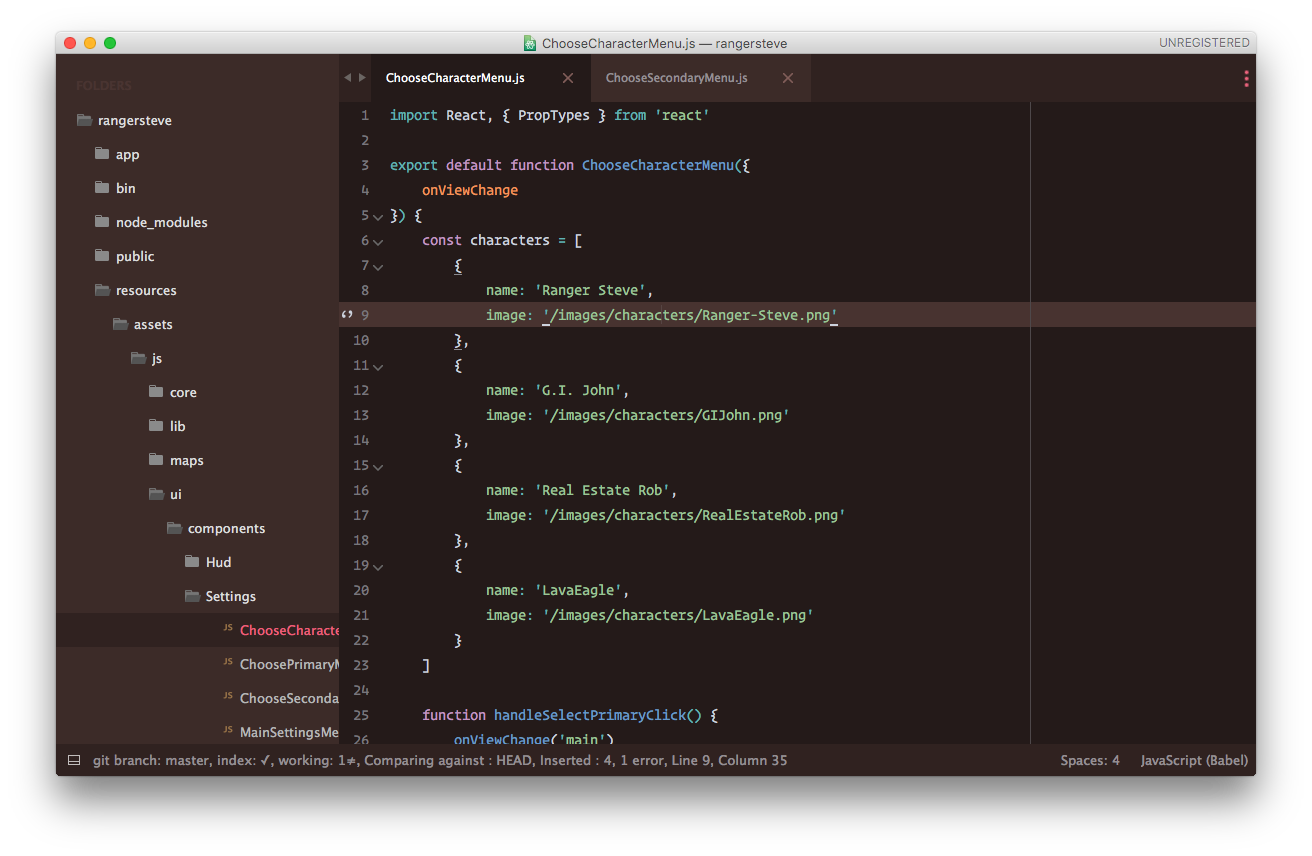Fold the characters array at line 6
Image resolution: width=1312 pixels, height=856 pixels.
pos(378,241)
